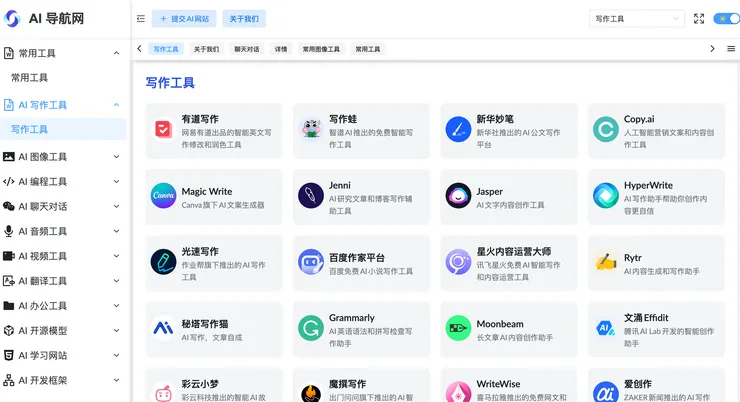This screenshot has height=402, width=740.
Task: Open the 彩云小梦 robot icon
Action: [x=163, y=393]
